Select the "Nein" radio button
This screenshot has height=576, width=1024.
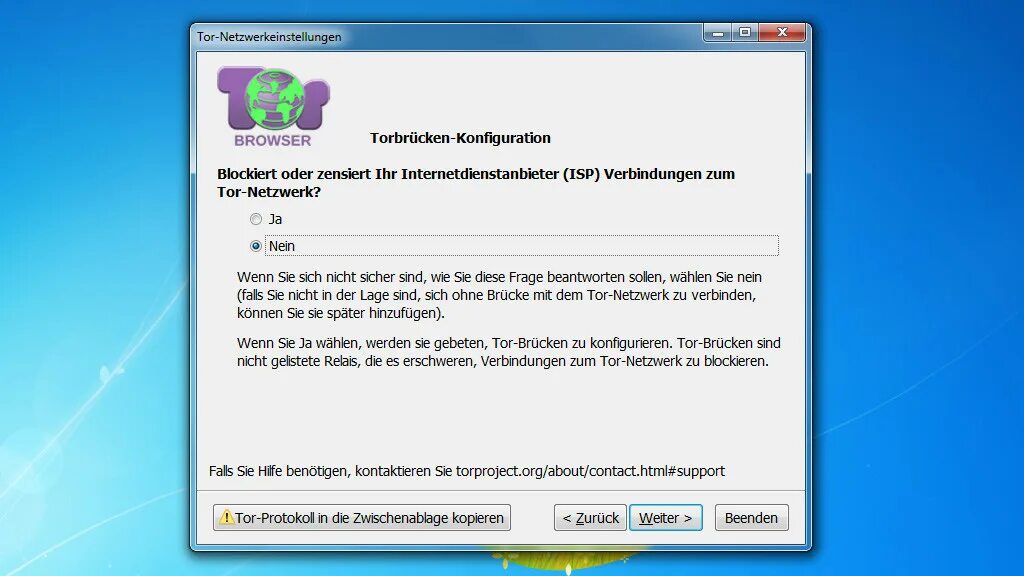click(x=255, y=246)
